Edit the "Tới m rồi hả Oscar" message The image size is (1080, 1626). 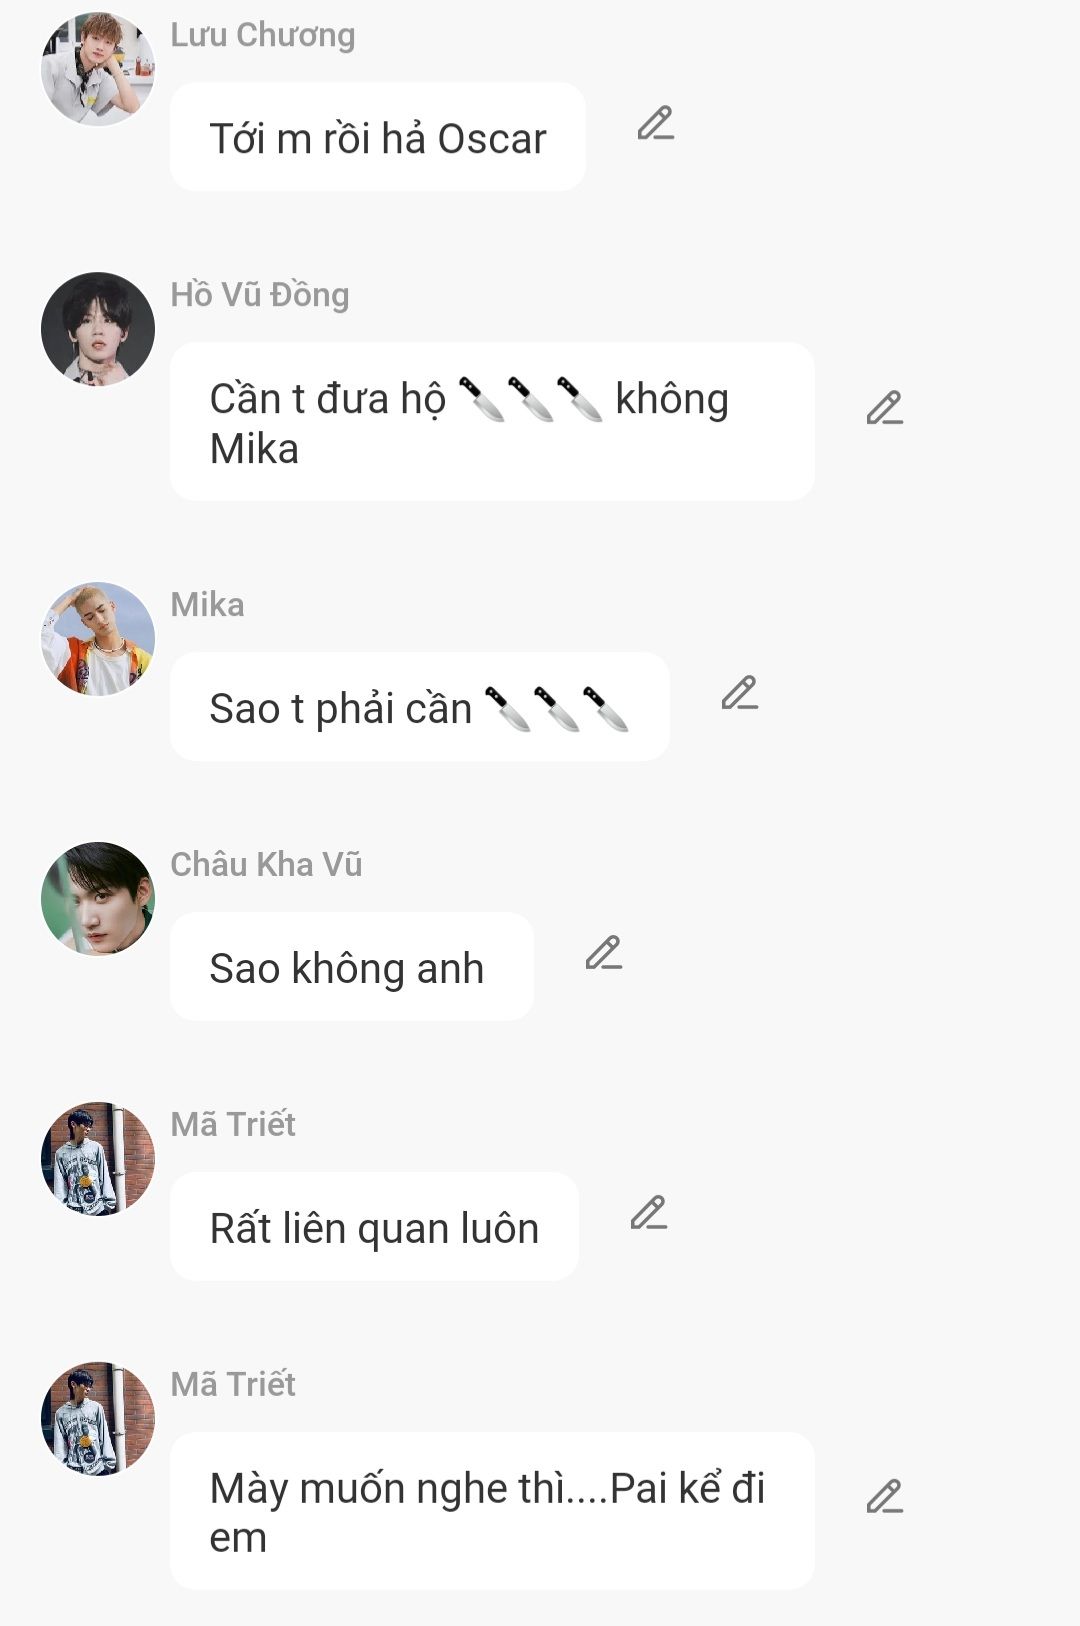pyautogui.click(x=656, y=123)
